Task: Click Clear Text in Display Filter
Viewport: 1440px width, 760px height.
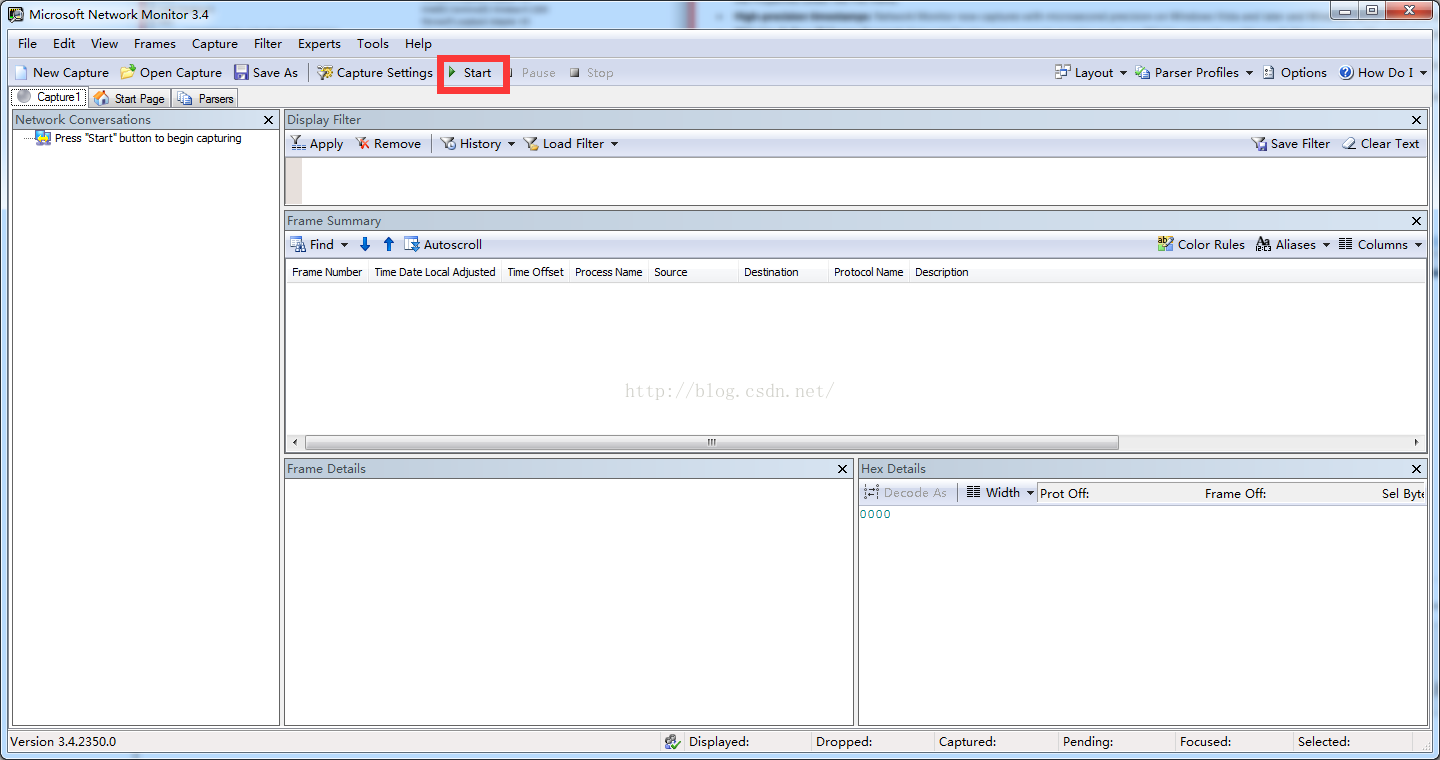Action: click(1380, 144)
